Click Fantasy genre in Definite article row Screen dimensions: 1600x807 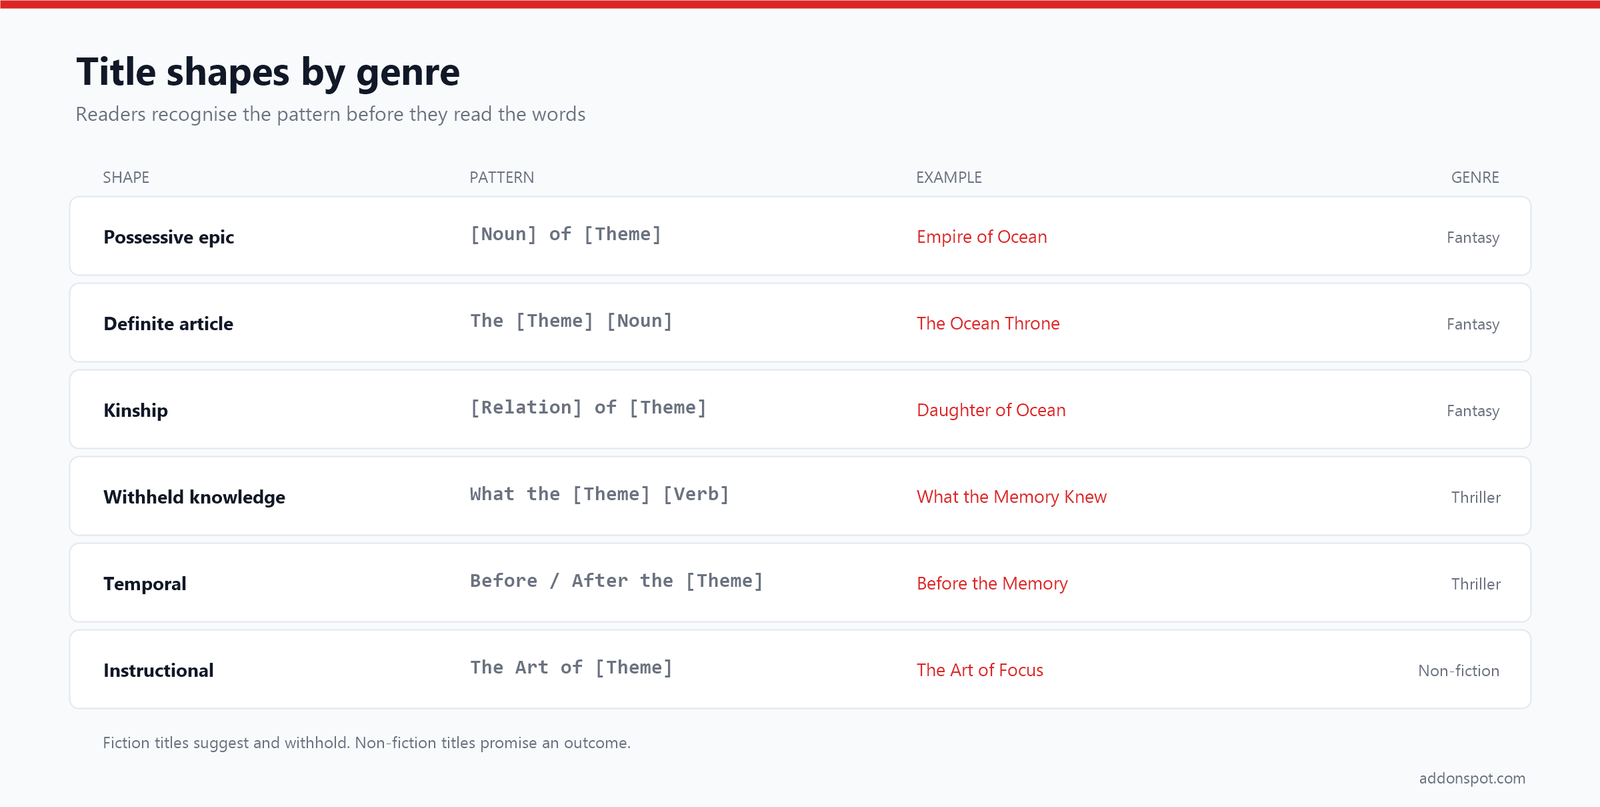1473,325
